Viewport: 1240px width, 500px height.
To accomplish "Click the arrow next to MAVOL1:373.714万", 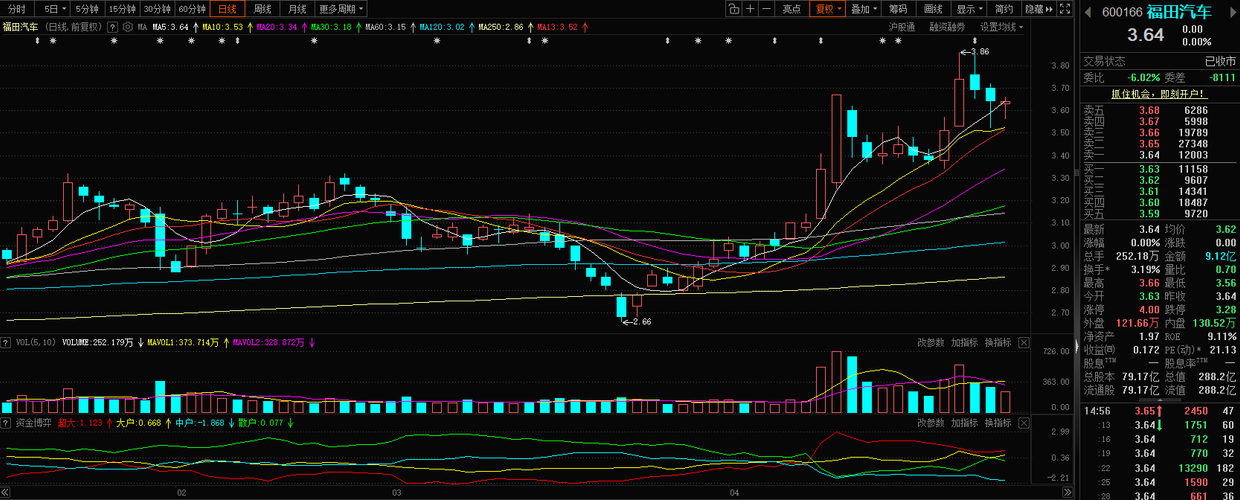I will pyautogui.click(x=225, y=342).
